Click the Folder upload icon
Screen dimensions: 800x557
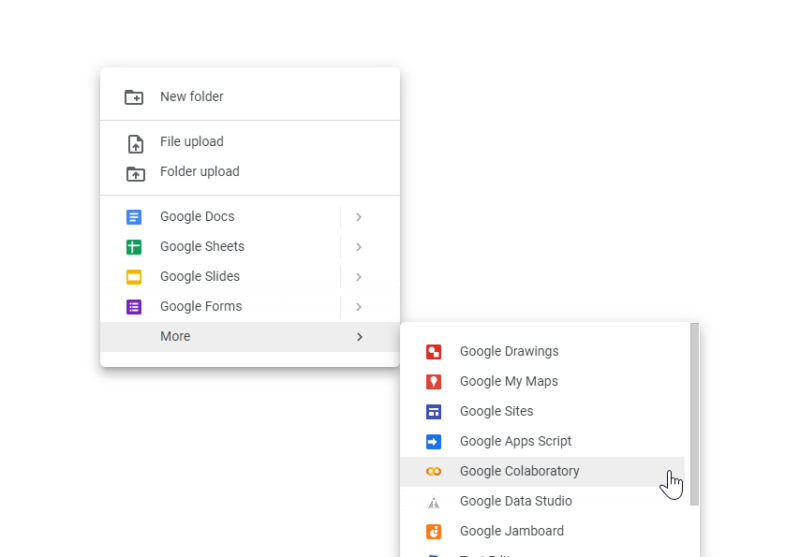[x=134, y=173]
